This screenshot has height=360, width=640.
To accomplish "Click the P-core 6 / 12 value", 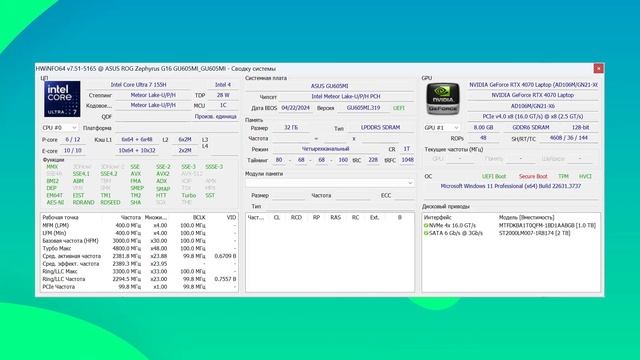I will coord(73,140).
